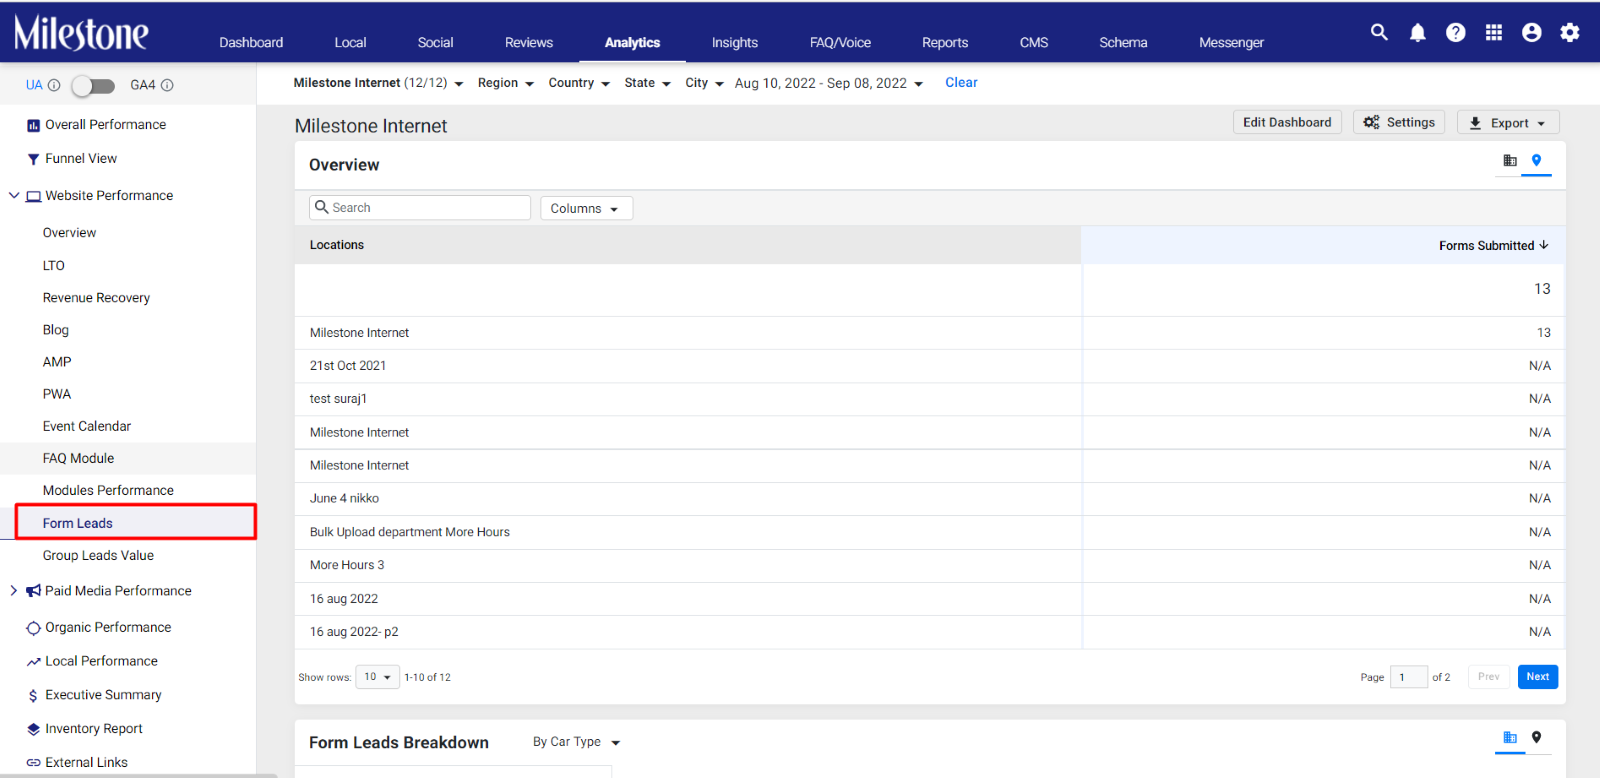Go to the Schema tab

1123,42
